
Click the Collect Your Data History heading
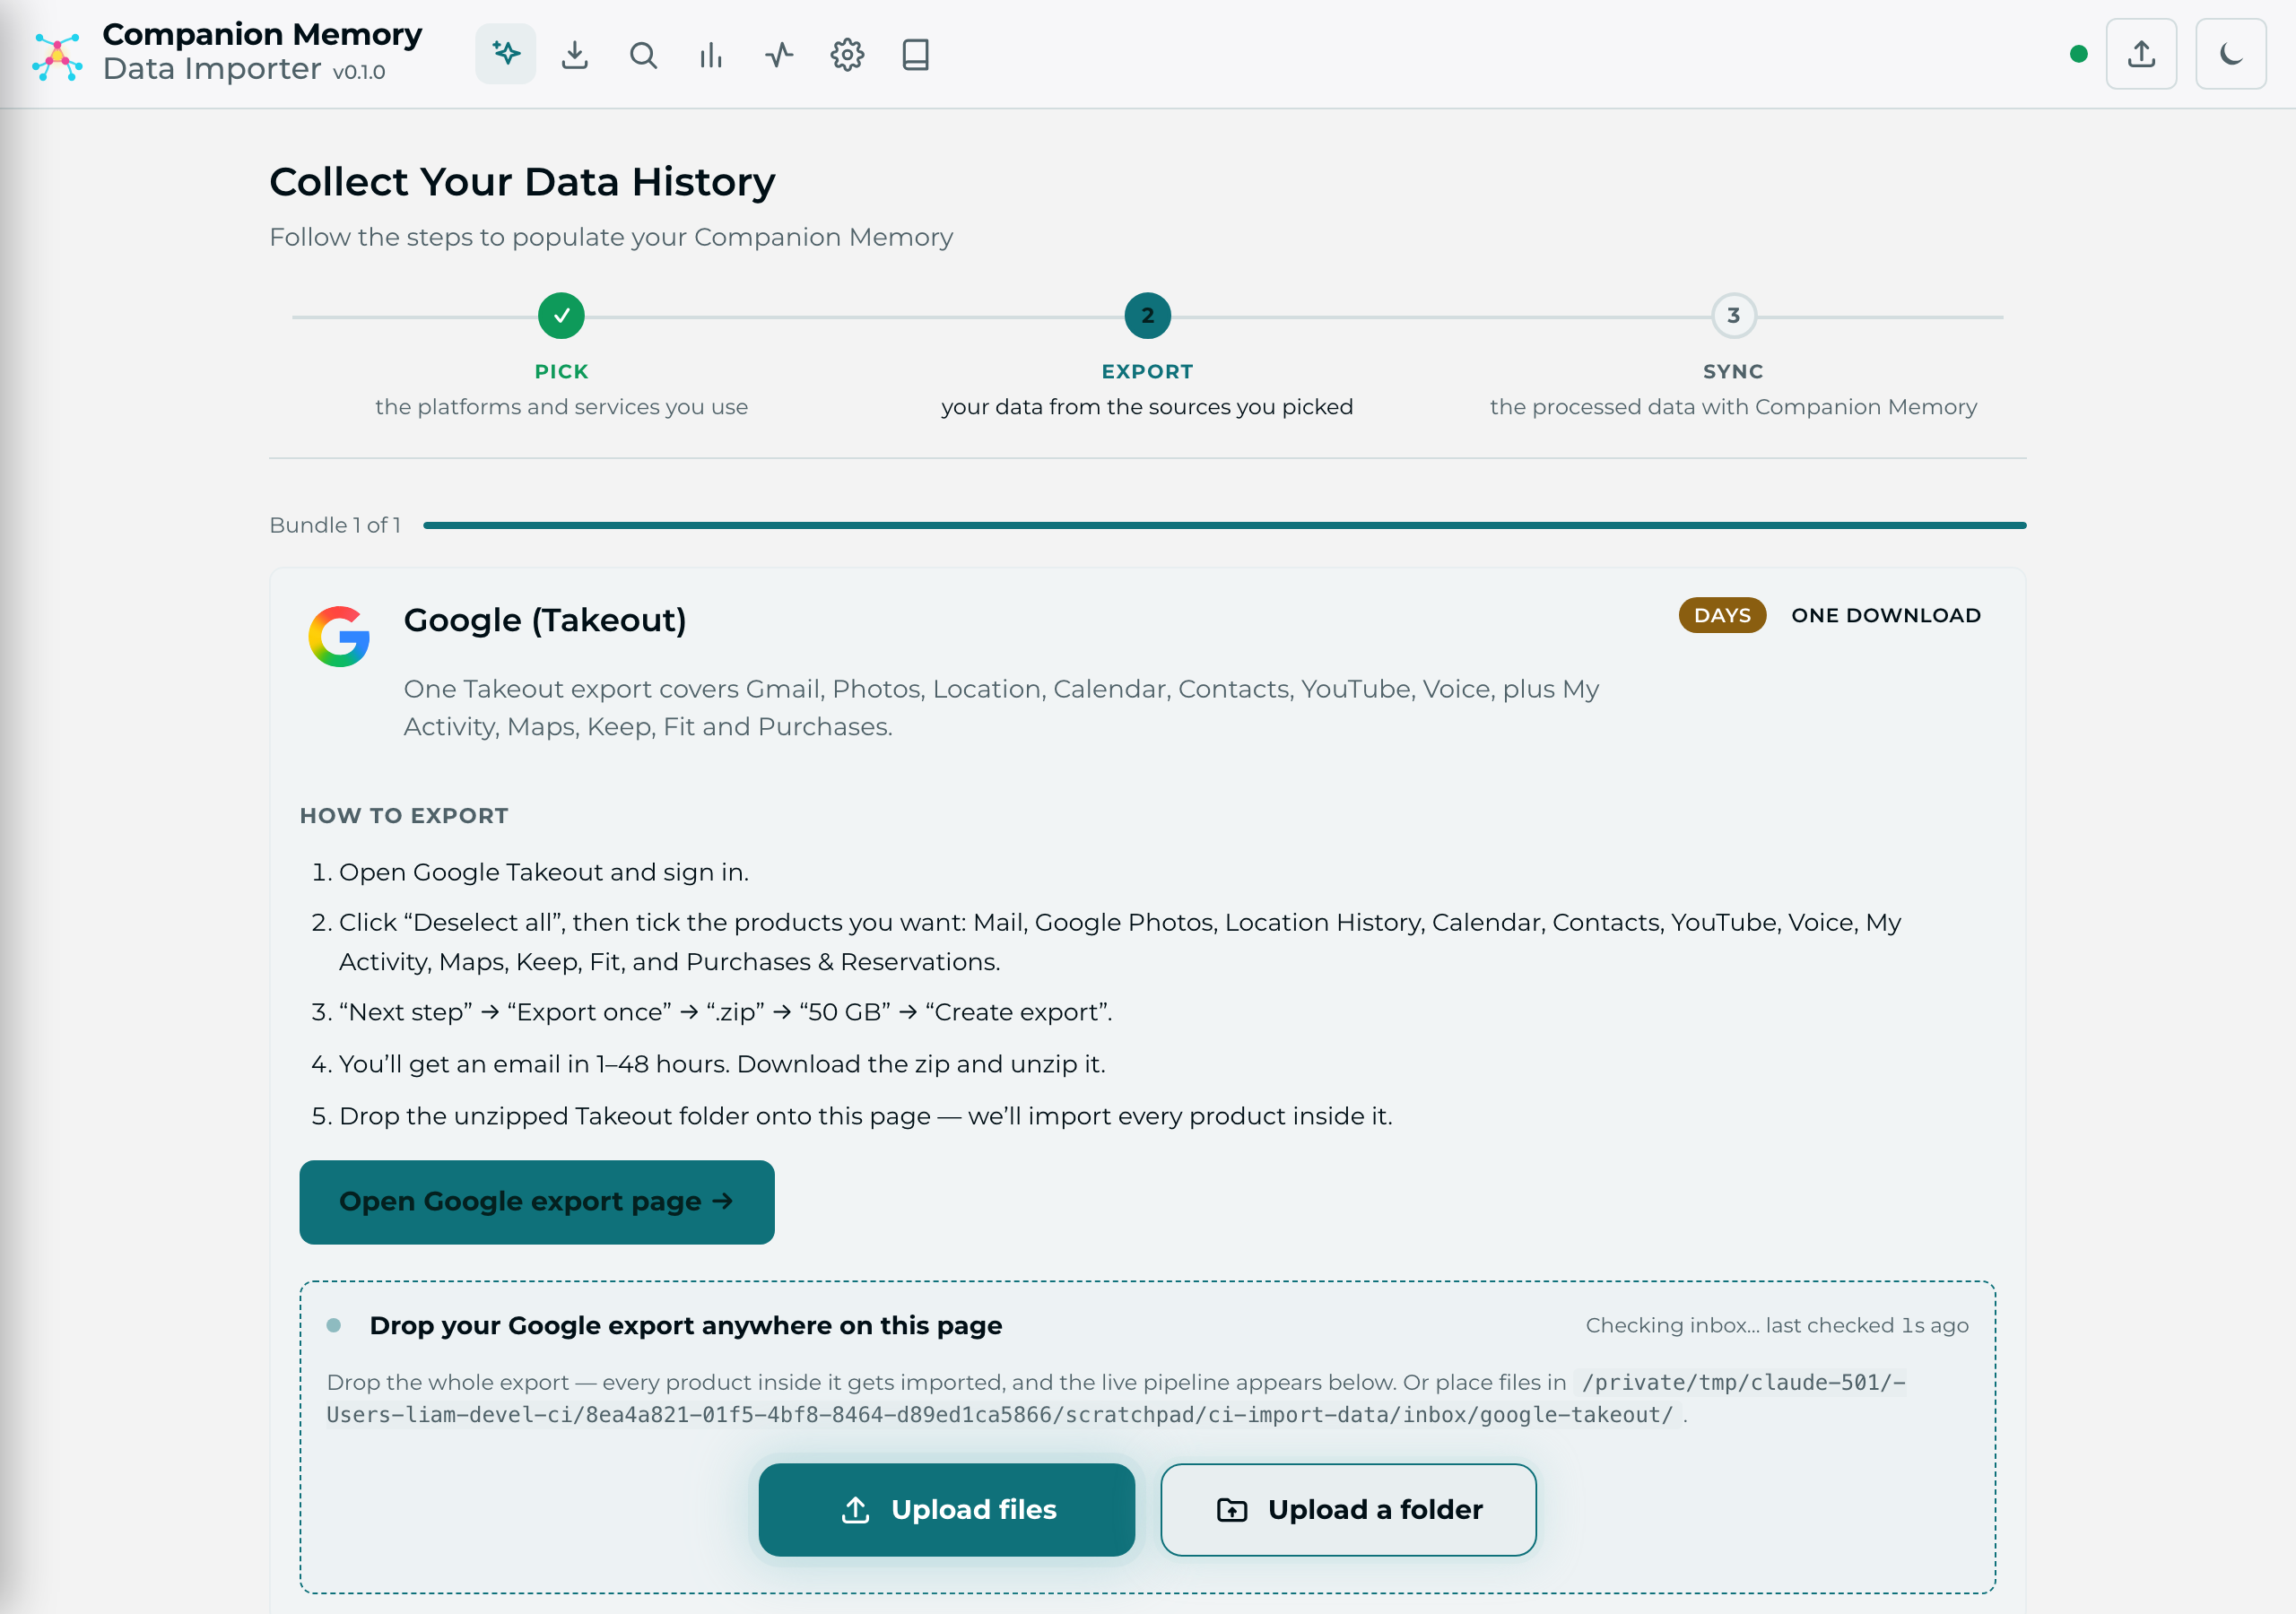pos(522,182)
